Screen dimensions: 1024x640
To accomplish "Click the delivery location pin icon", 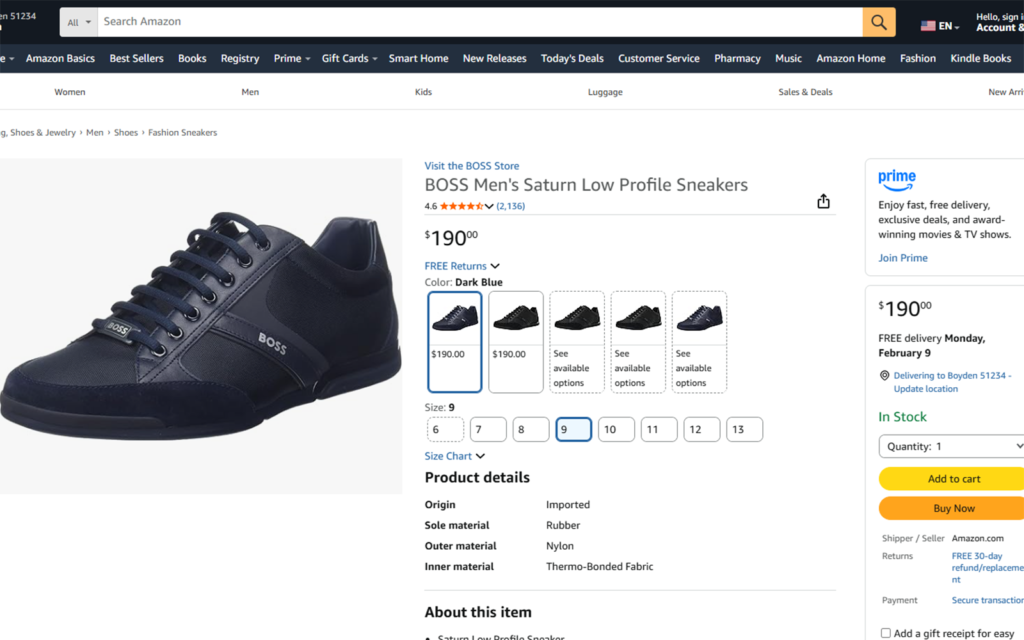I will point(884,376).
